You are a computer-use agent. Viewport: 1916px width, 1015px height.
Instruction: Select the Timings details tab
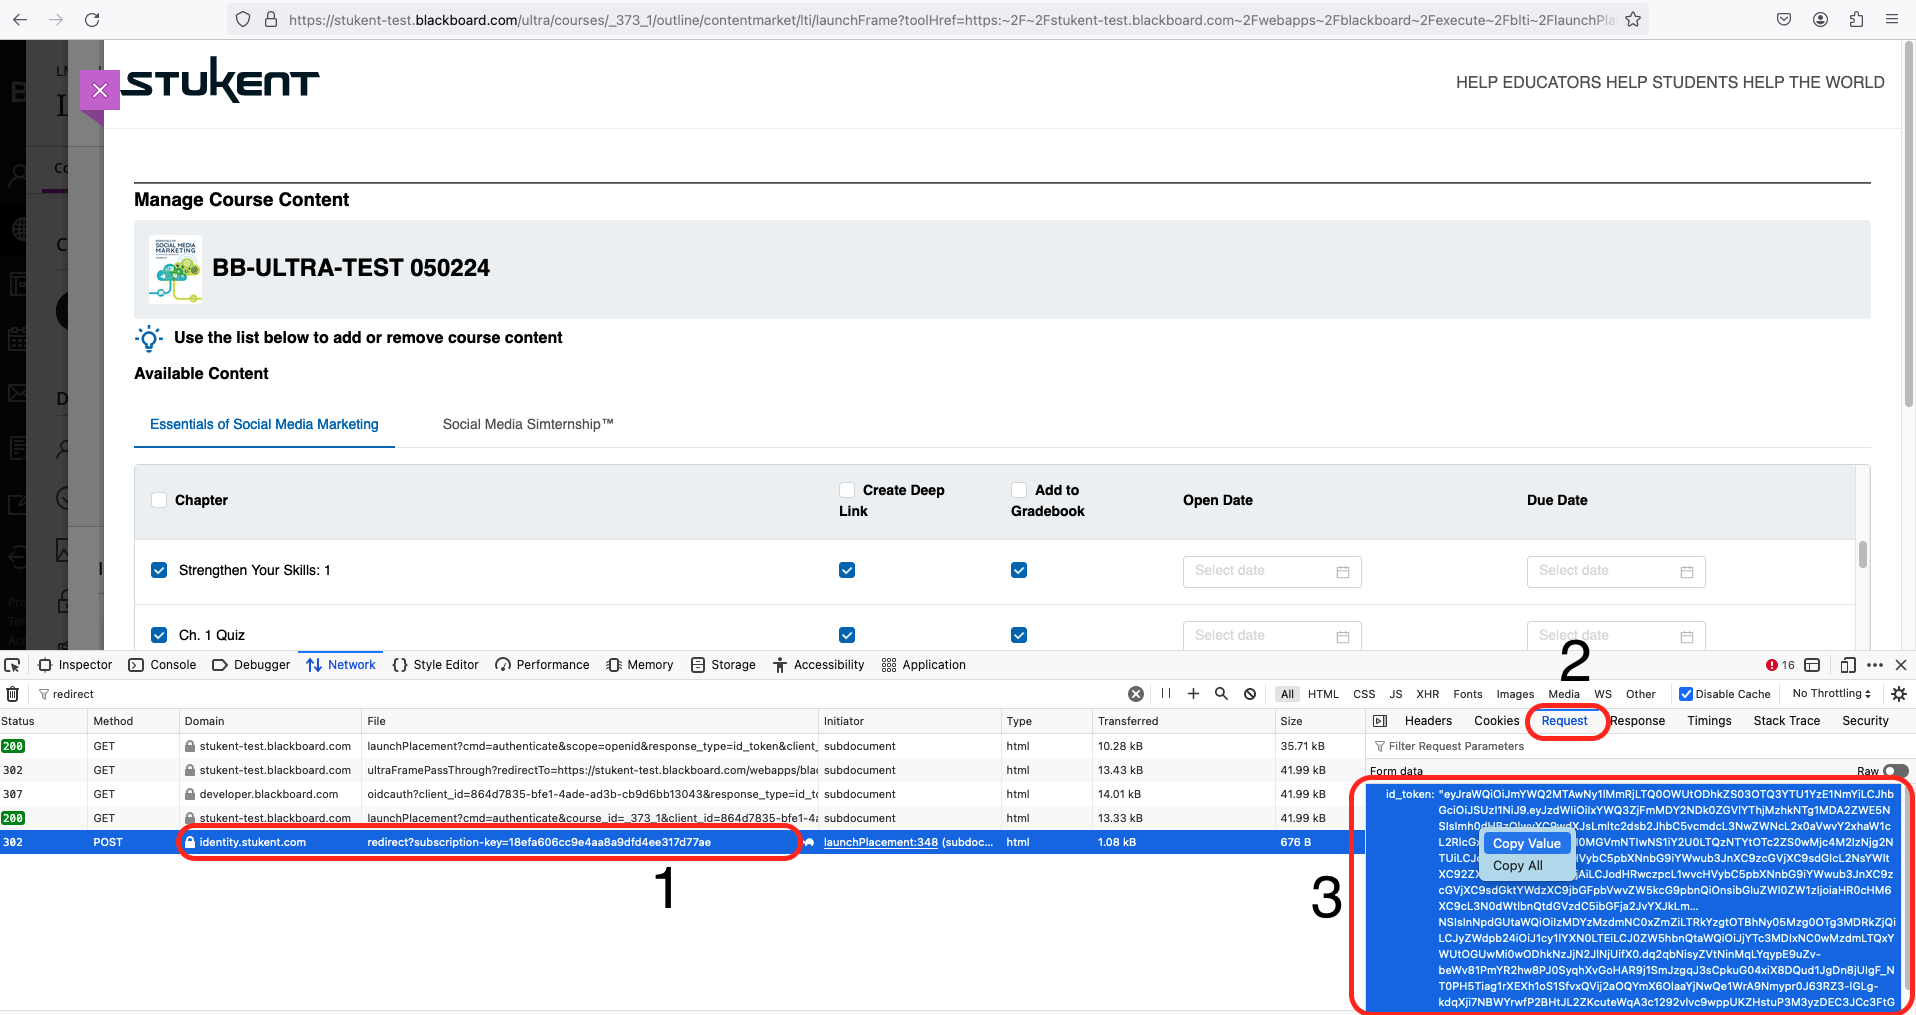pos(1709,721)
